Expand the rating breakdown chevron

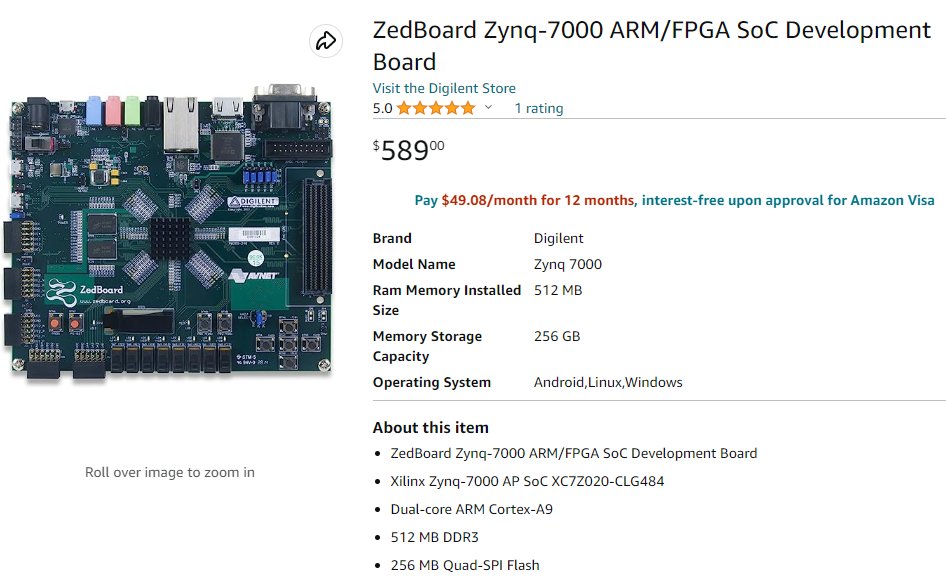tap(488, 108)
